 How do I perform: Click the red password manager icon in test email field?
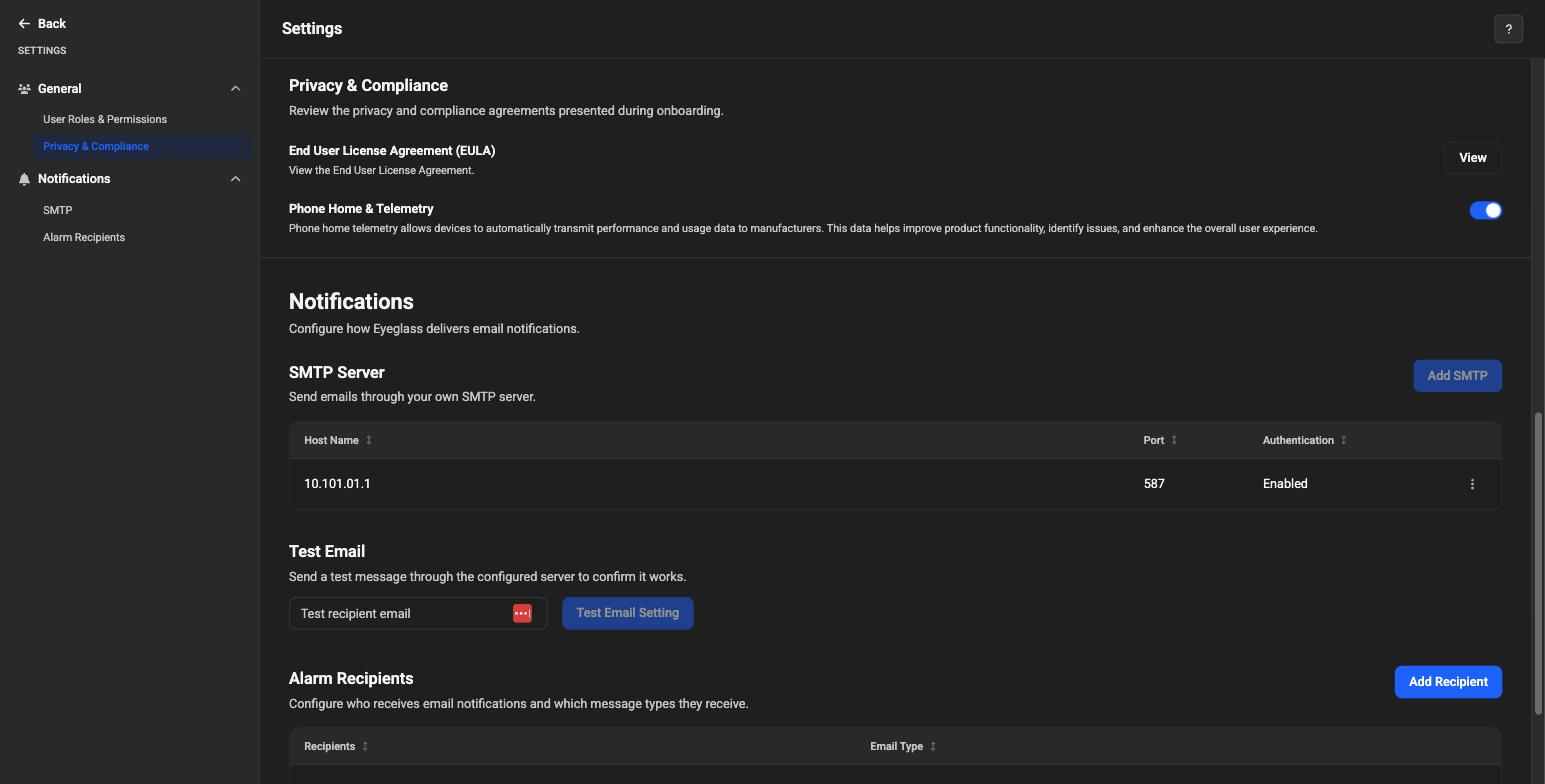pos(522,613)
